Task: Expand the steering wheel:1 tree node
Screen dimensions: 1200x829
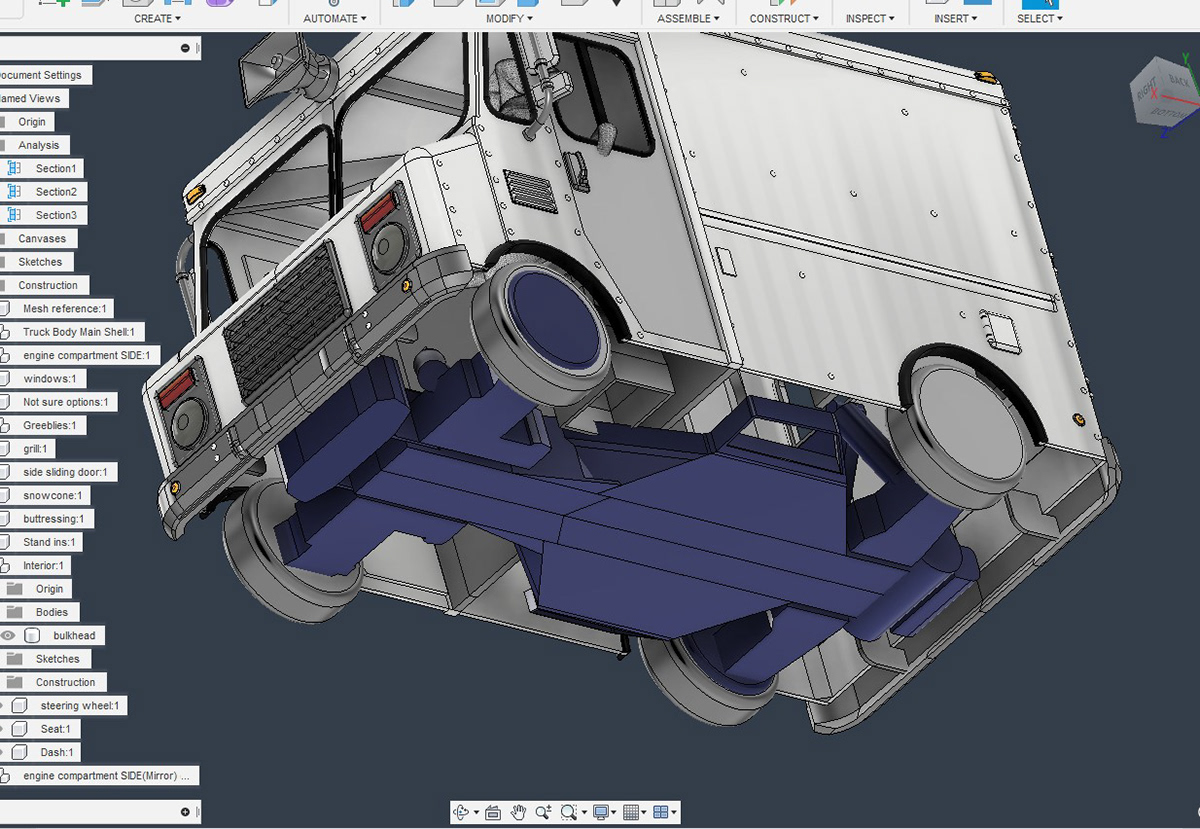Action: (3, 706)
